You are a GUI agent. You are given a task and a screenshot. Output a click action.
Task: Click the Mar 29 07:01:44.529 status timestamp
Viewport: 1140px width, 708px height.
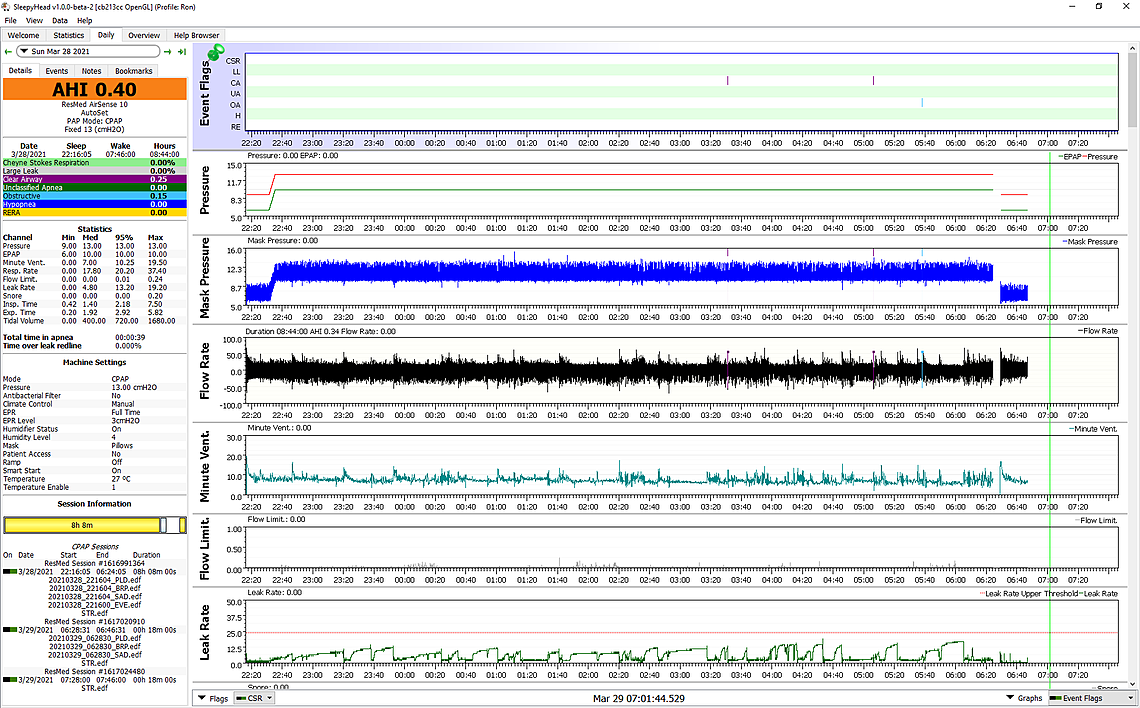coord(639,699)
